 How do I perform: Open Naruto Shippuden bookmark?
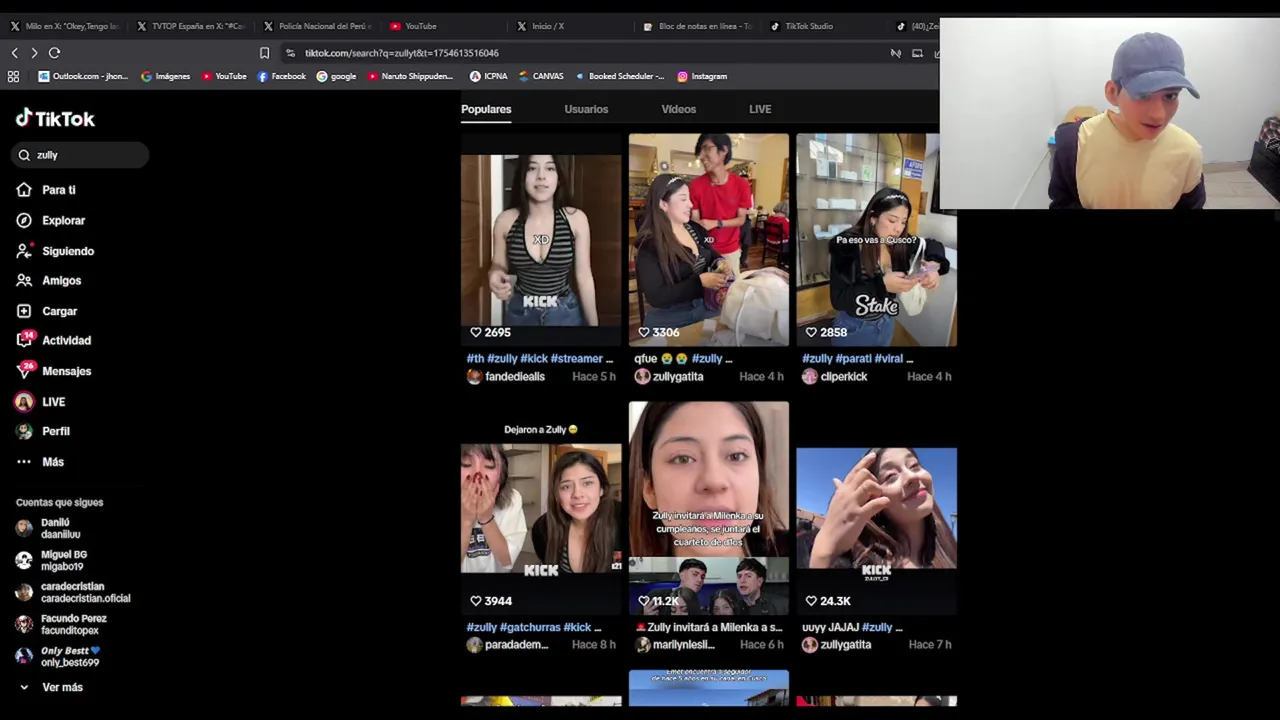410,76
